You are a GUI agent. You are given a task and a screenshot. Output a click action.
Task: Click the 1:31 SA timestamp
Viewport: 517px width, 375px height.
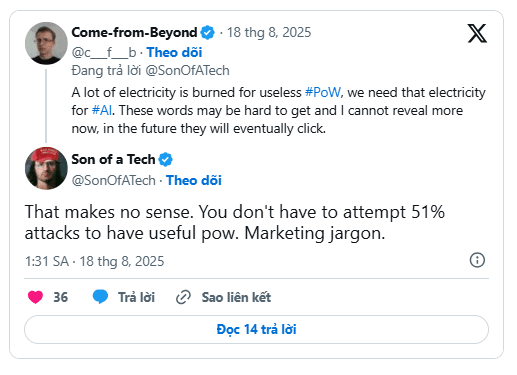pyautogui.click(x=47, y=261)
